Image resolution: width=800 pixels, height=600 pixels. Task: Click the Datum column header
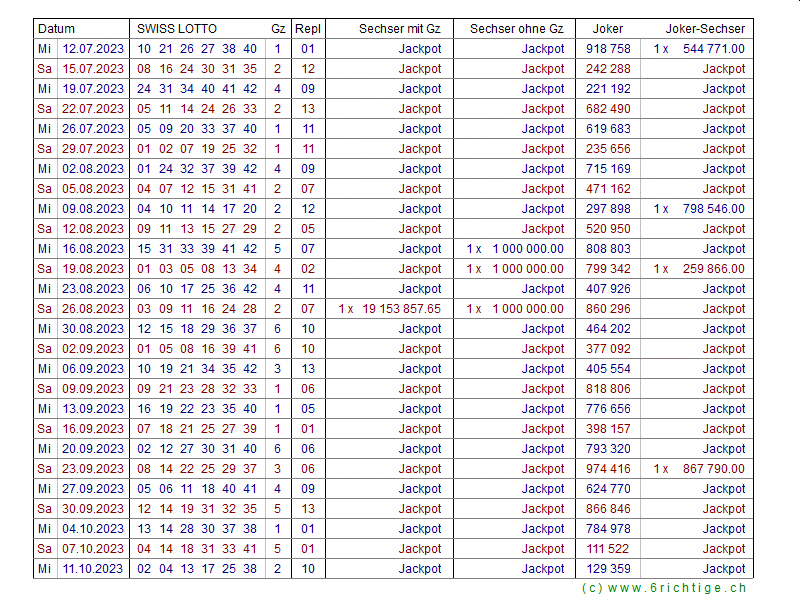[x=57, y=29]
